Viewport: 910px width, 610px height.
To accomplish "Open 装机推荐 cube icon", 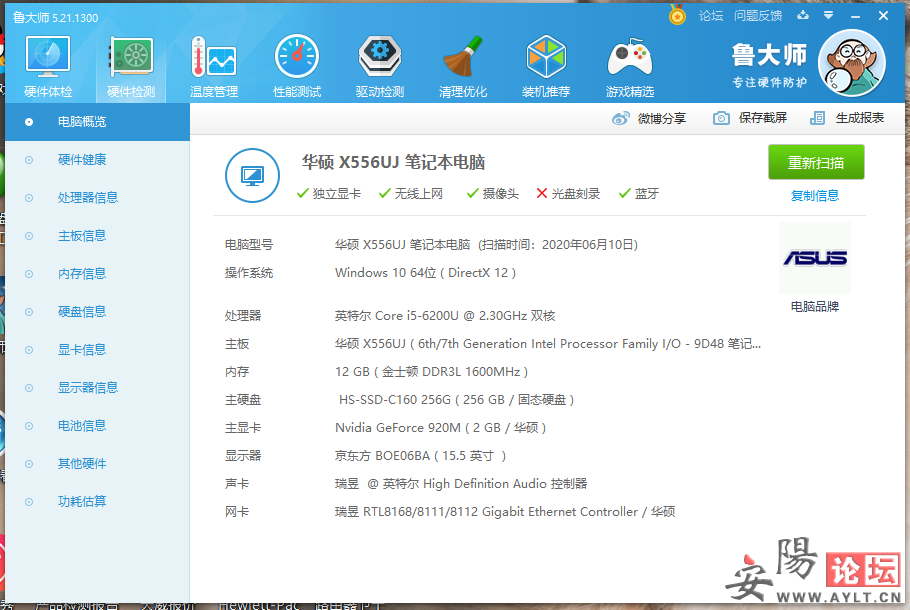I will coord(546,66).
